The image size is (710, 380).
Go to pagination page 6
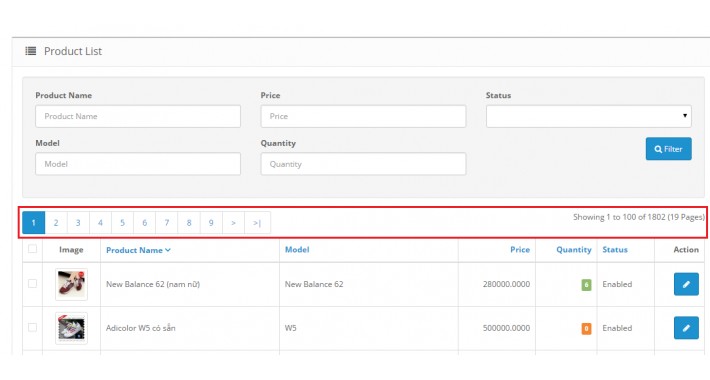(144, 223)
